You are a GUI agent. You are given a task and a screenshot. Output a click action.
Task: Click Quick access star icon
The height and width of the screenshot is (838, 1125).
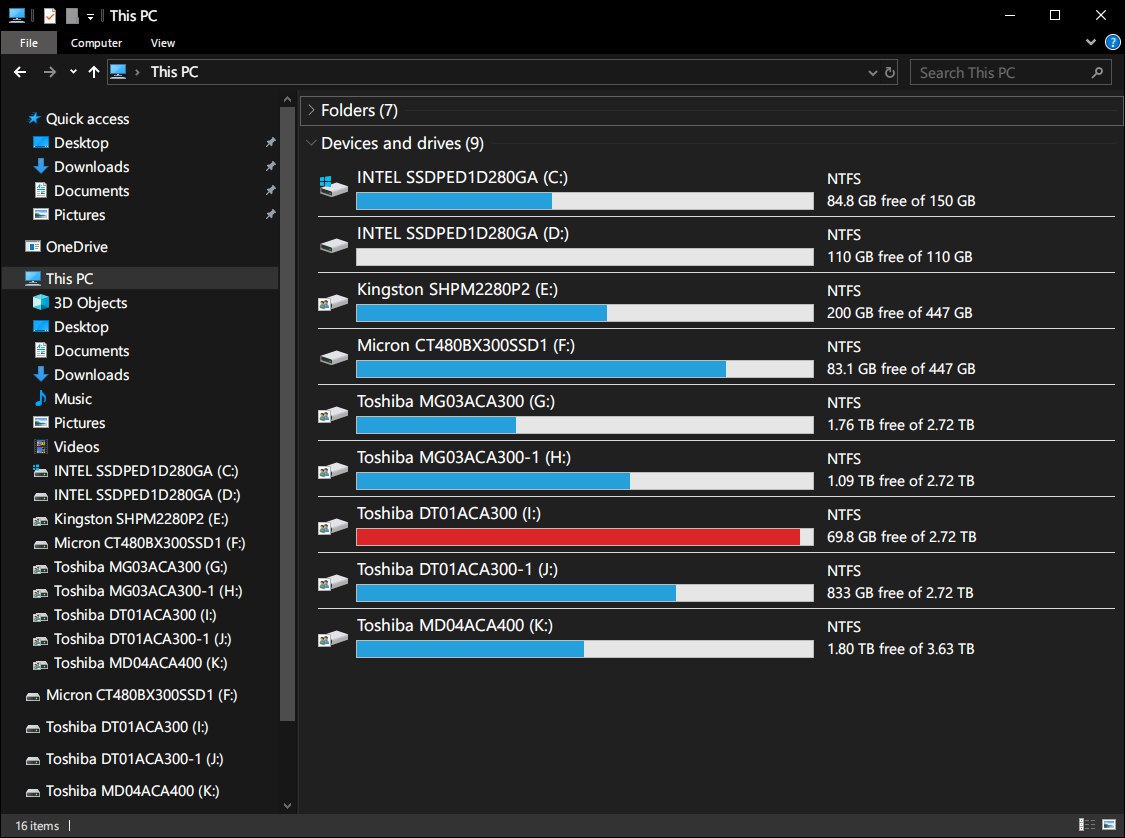(34, 118)
